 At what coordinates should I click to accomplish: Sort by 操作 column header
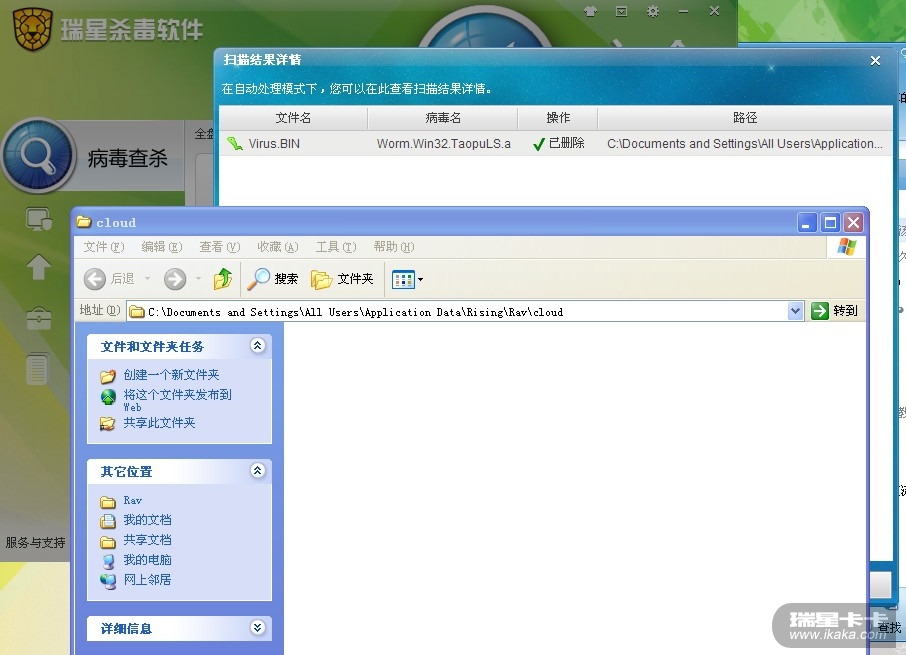[x=558, y=118]
